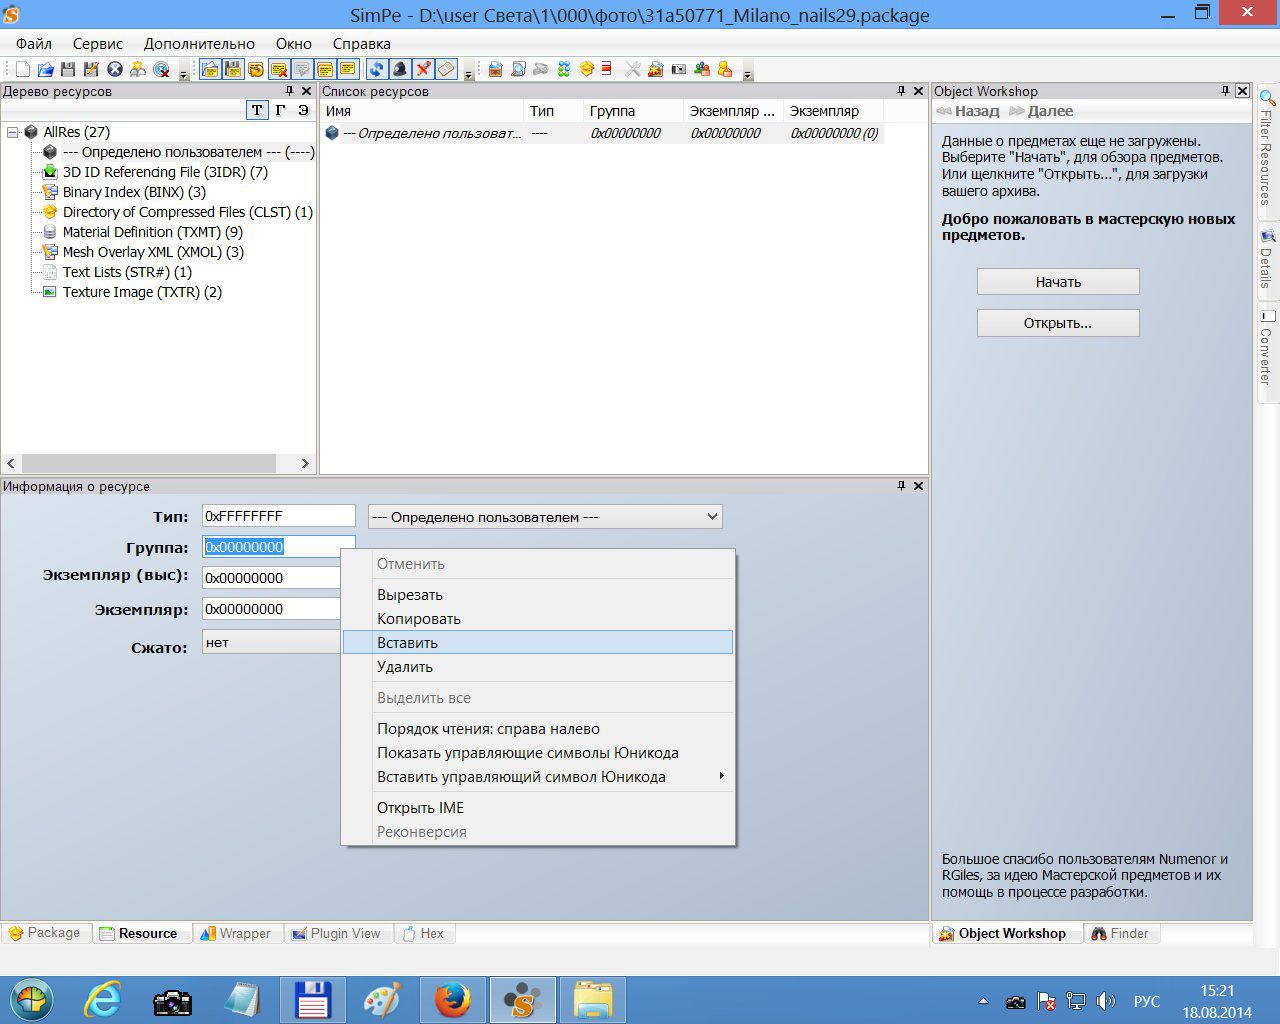Open Firefox from the taskbar
The image size is (1280, 1024).
(x=452, y=999)
